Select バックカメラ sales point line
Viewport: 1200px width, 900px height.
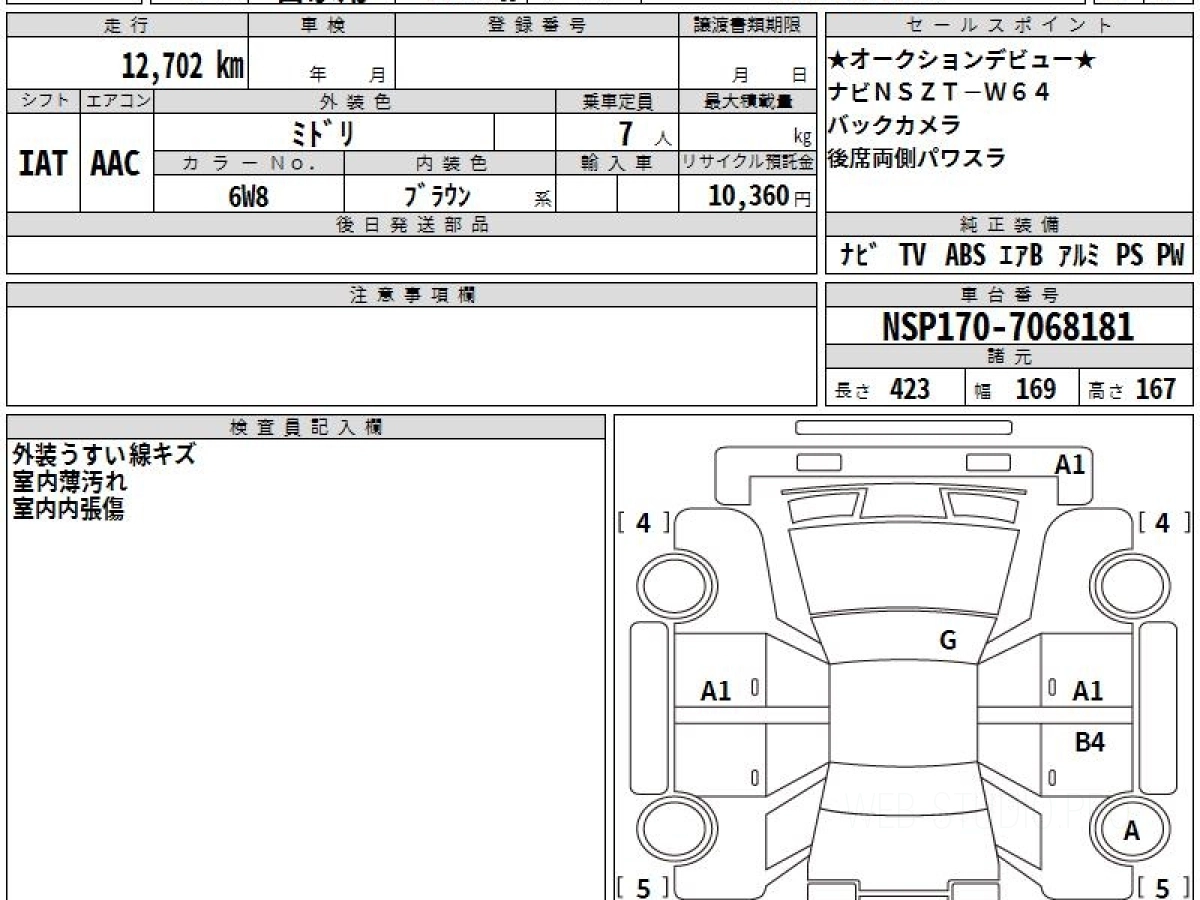coord(895,125)
